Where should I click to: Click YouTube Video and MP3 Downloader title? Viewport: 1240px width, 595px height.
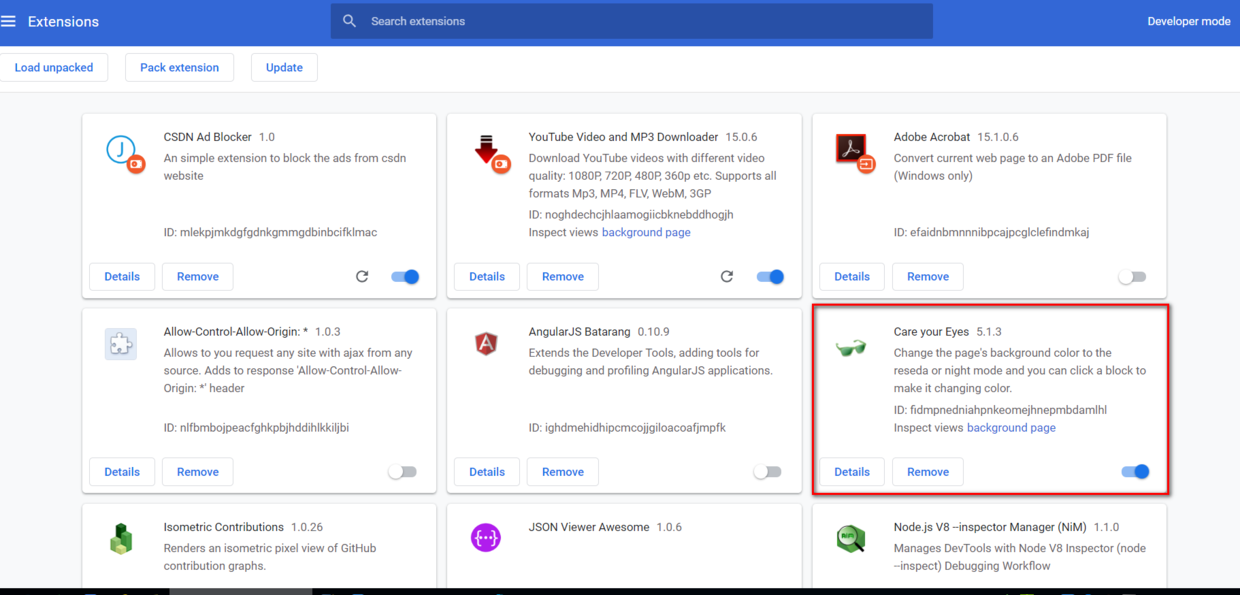point(623,137)
